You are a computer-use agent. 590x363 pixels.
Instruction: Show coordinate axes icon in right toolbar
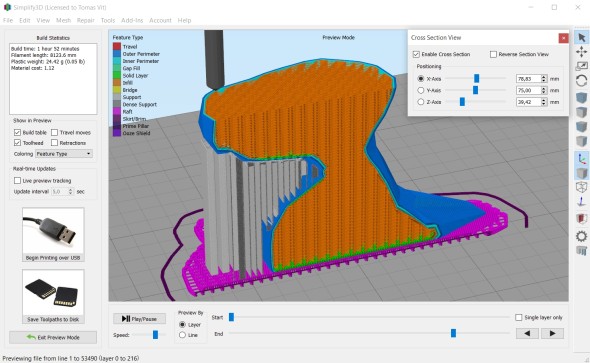pos(581,159)
